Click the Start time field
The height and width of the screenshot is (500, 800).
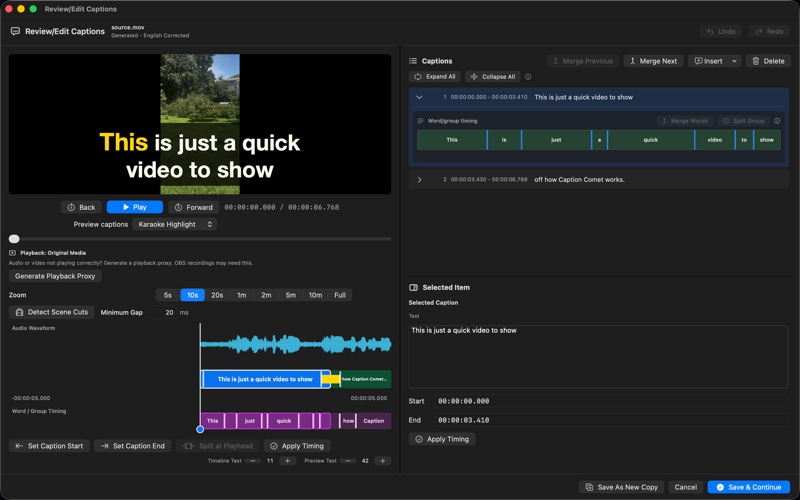click(611, 401)
